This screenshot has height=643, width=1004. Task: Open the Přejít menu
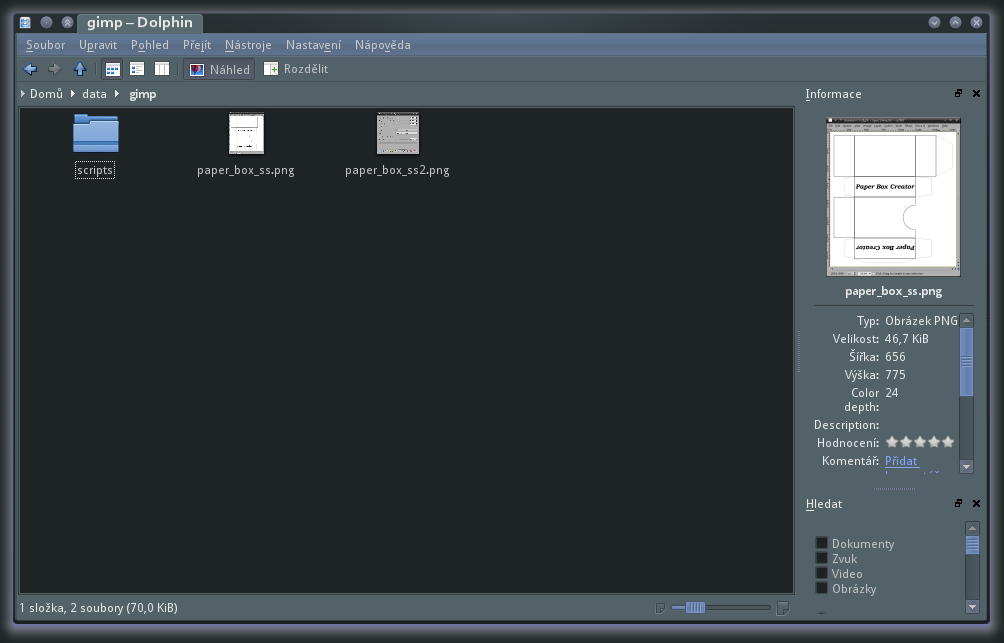pyautogui.click(x=197, y=45)
